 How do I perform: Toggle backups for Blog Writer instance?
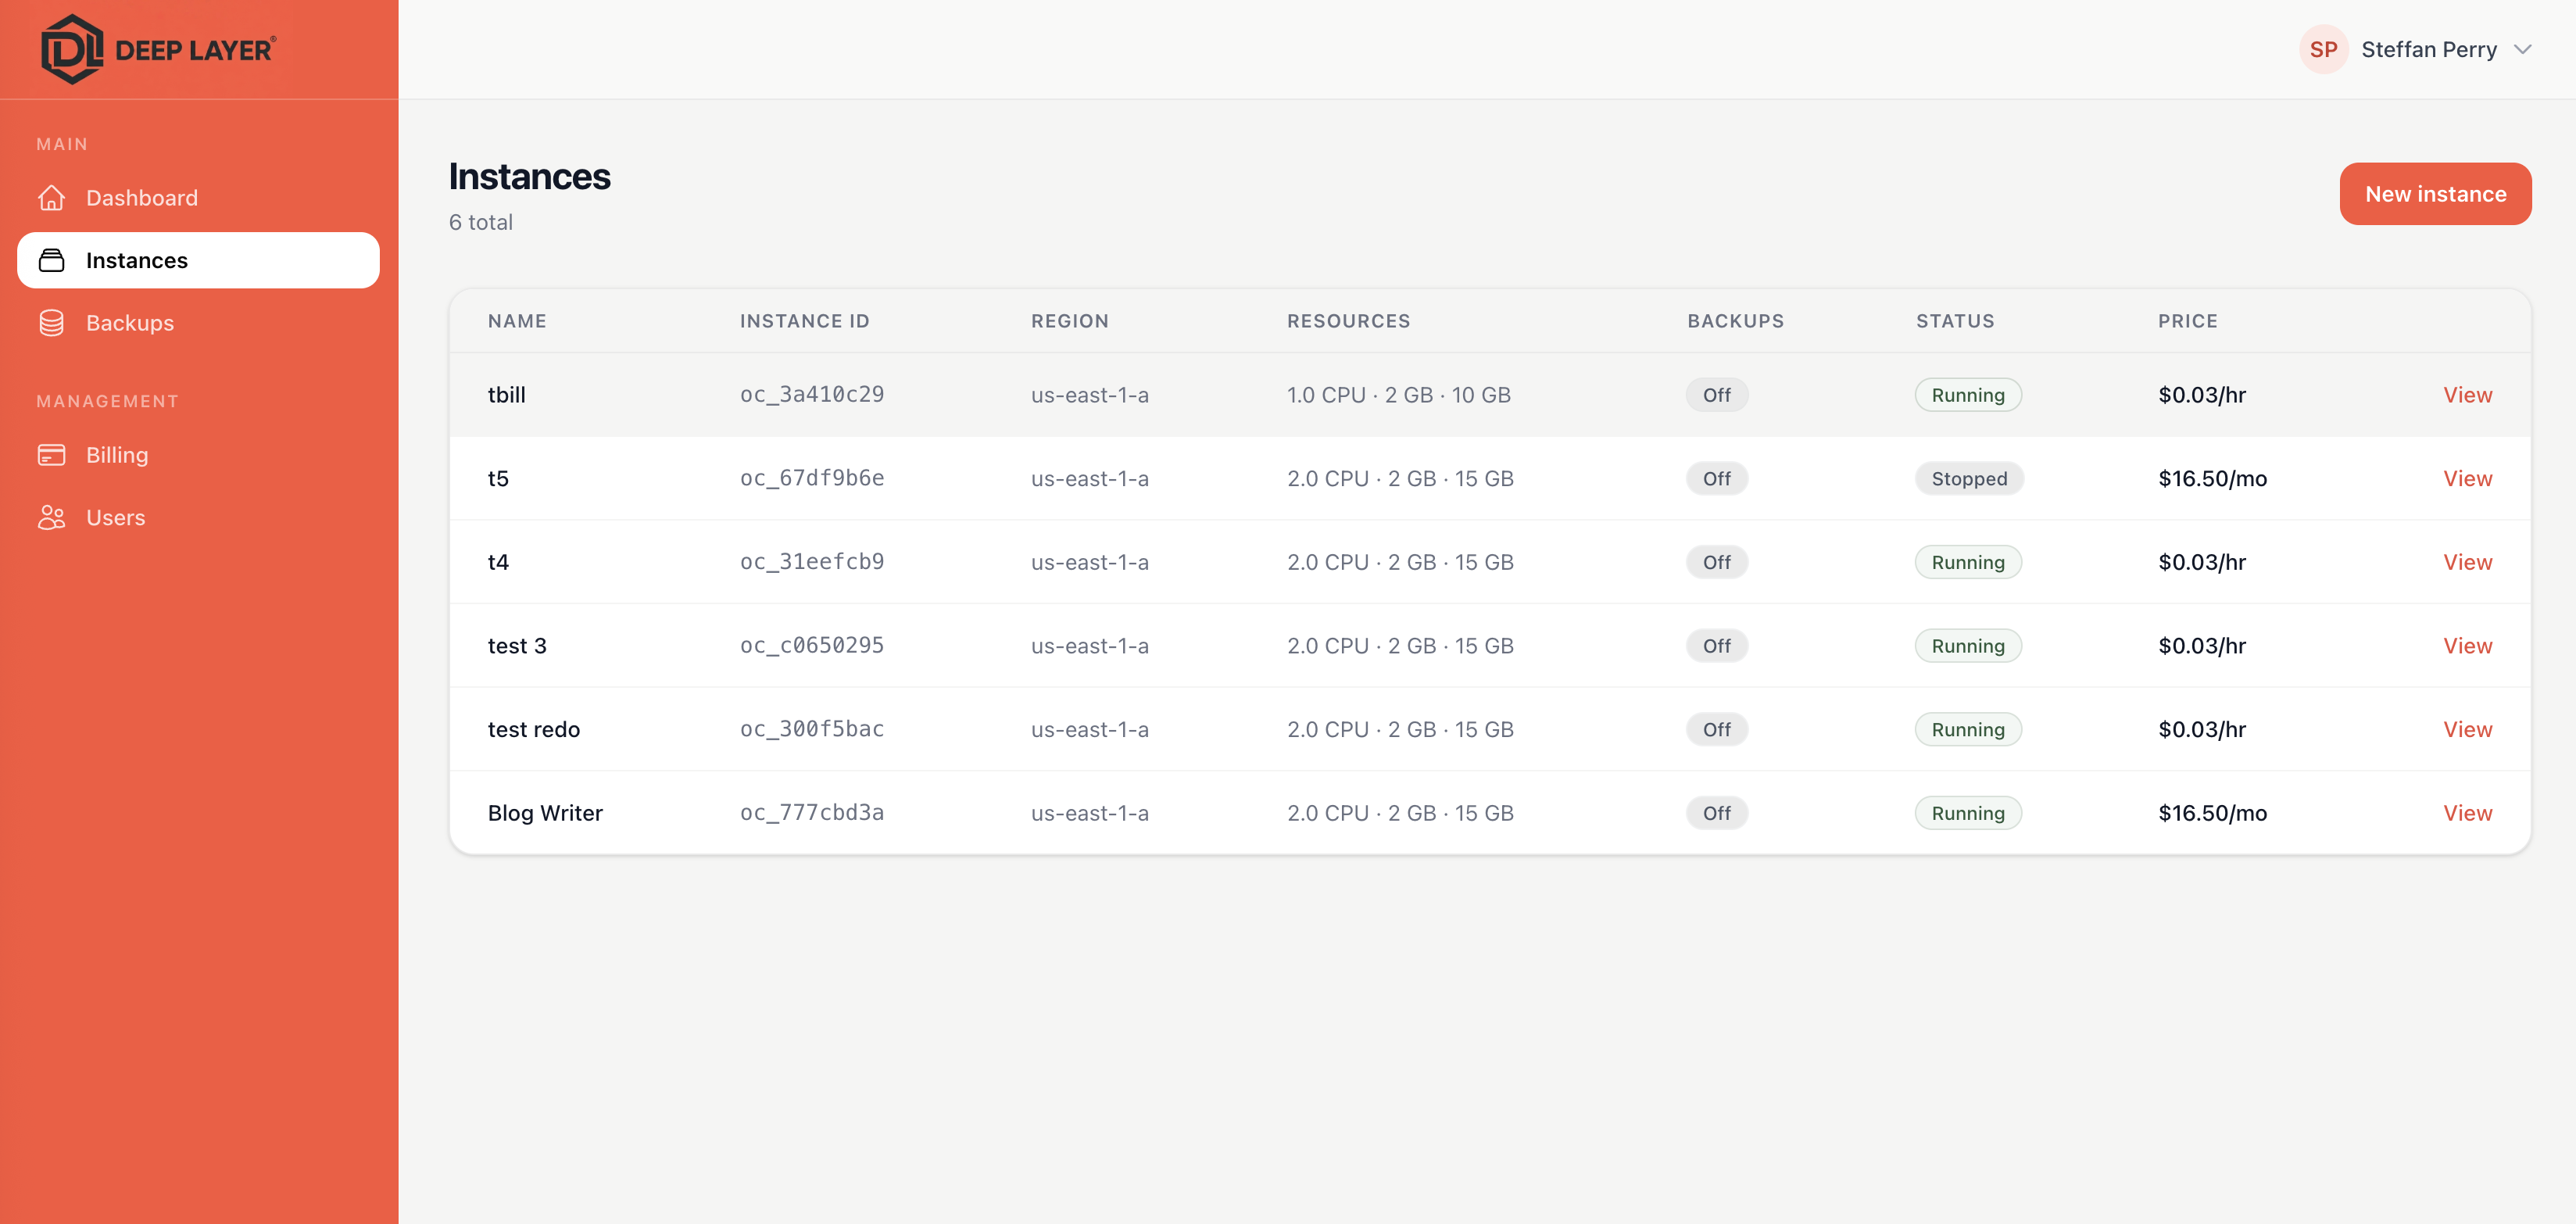click(1716, 812)
